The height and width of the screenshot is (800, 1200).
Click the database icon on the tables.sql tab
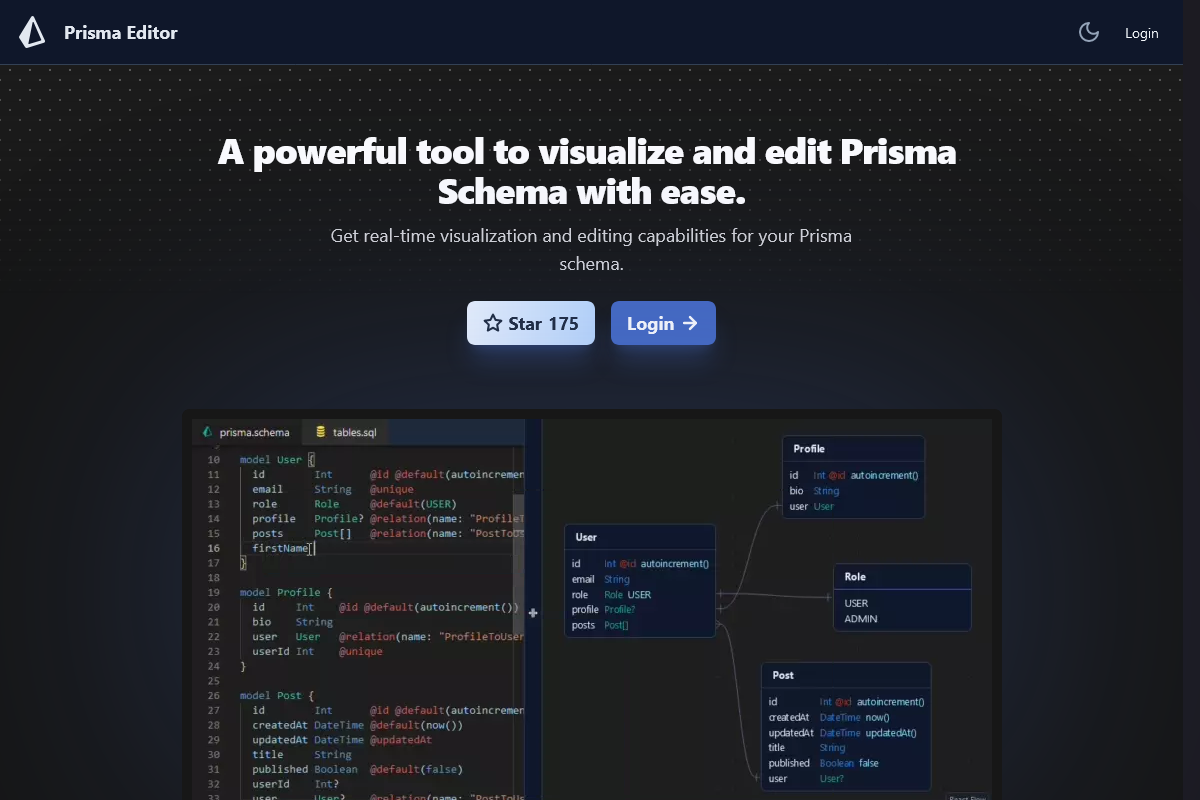318,431
